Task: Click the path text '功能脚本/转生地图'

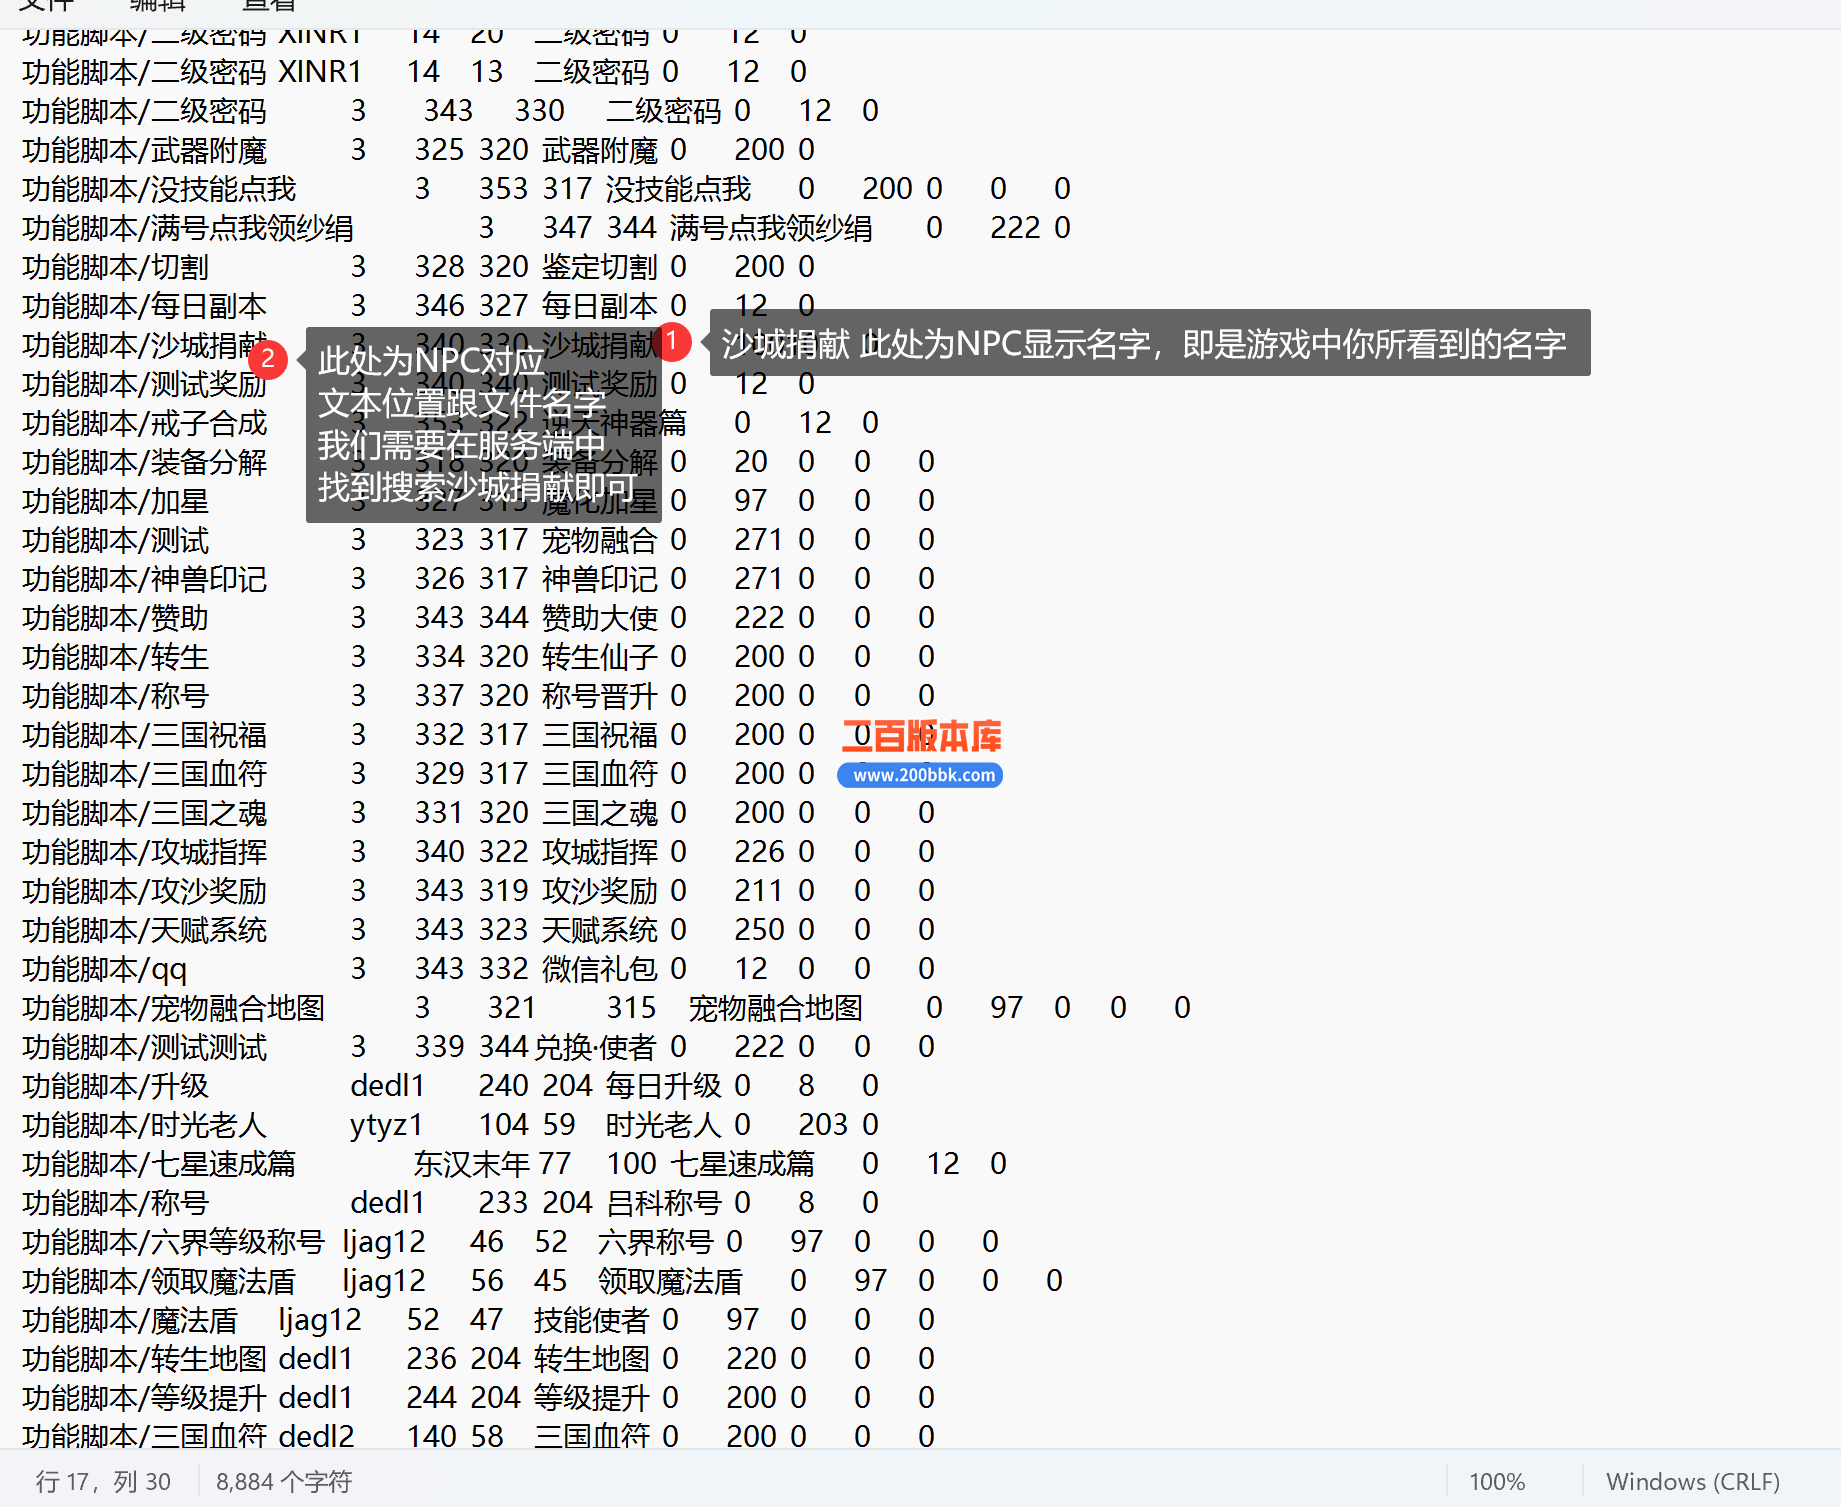Action: pyautogui.click(x=145, y=1359)
